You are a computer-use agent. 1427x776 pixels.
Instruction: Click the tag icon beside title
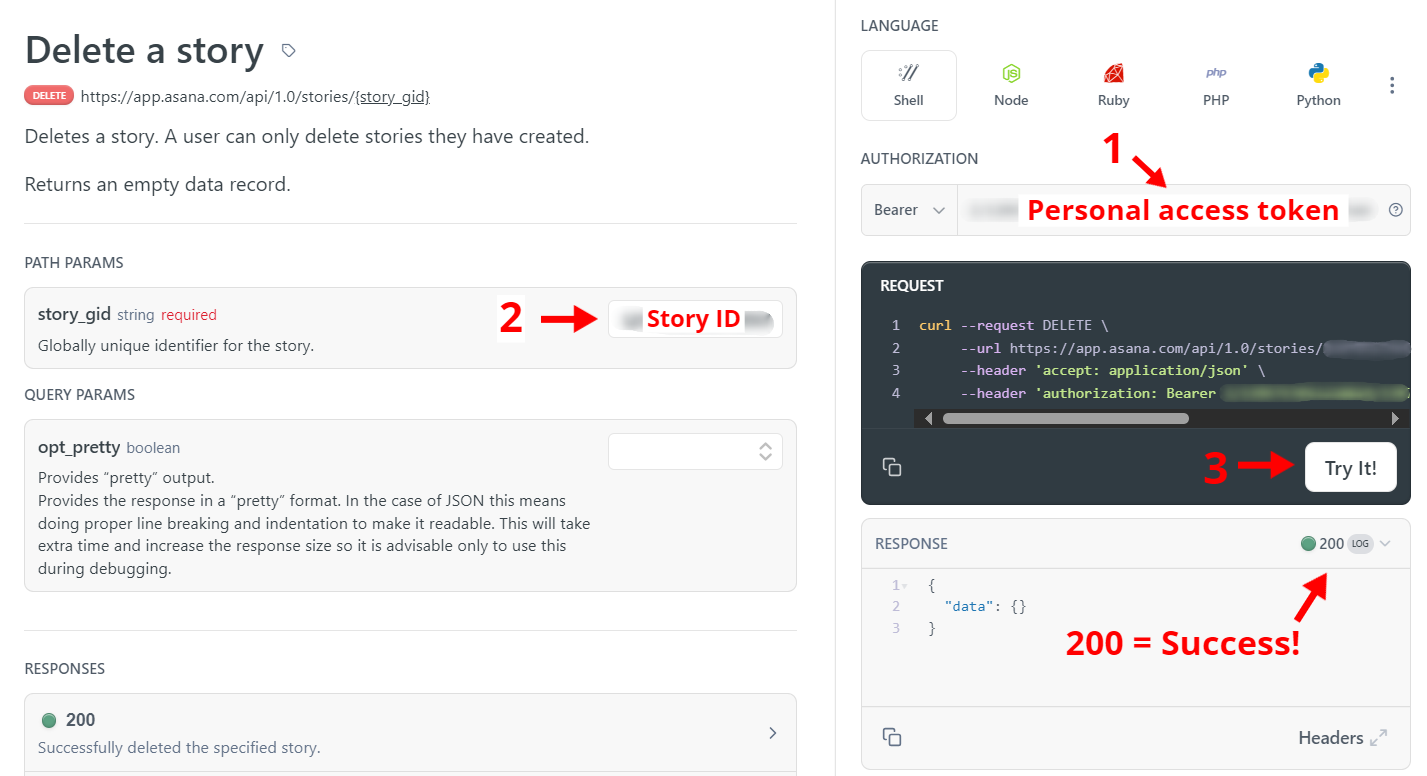(288, 50)
